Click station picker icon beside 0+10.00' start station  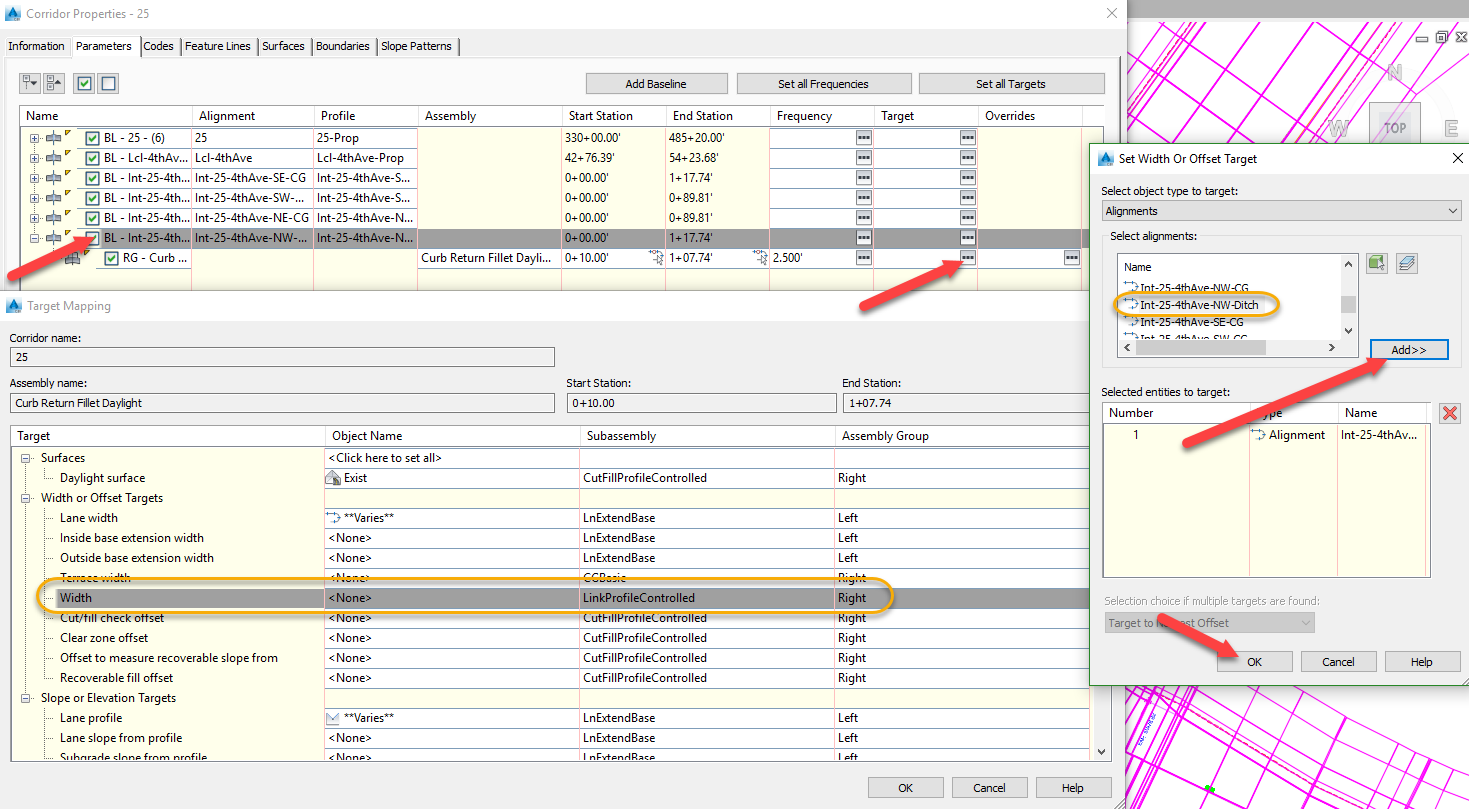[x=656, y=258]
